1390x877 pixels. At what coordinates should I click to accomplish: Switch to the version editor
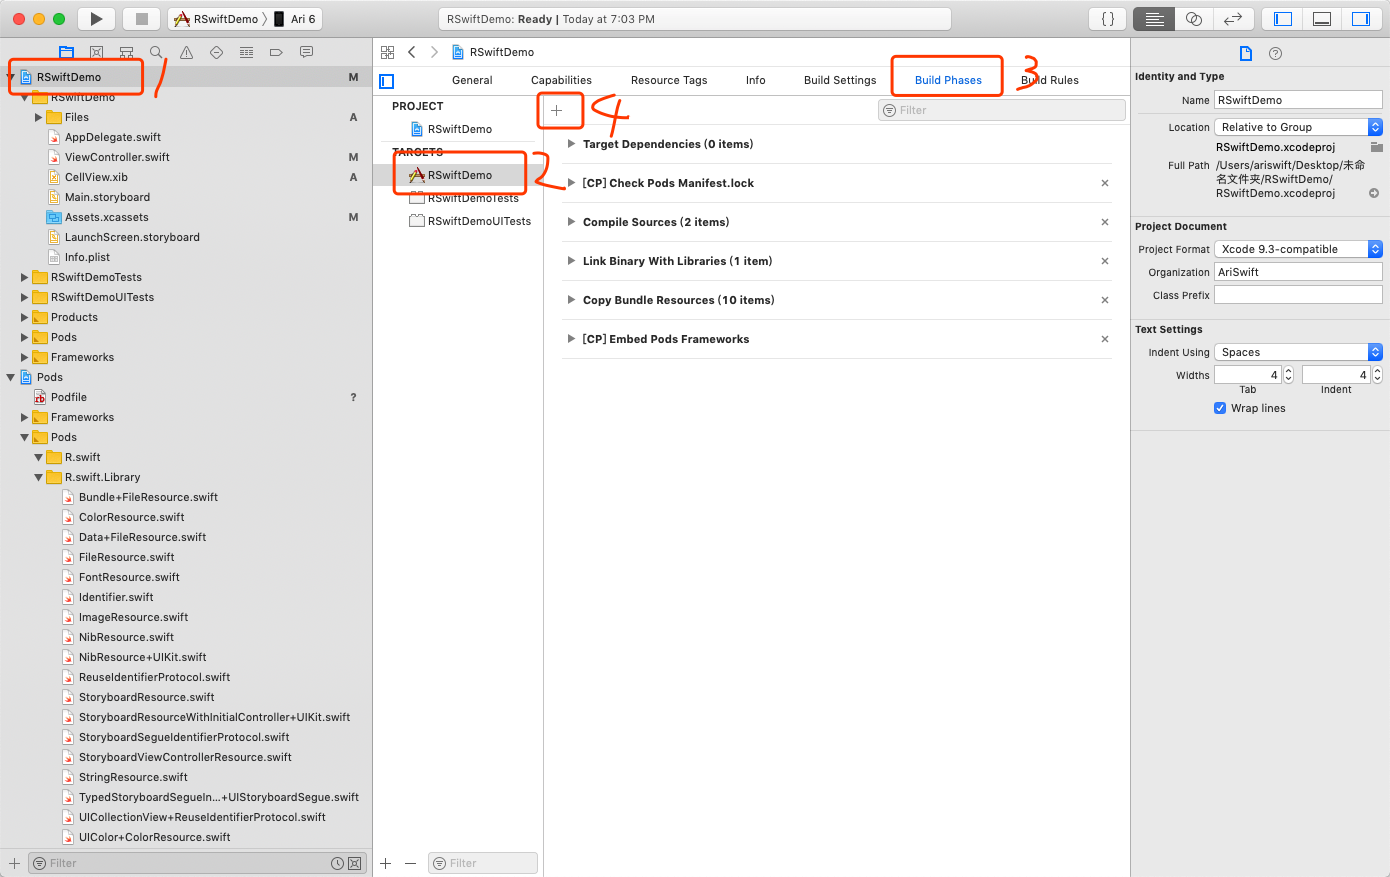[1233, 19]
